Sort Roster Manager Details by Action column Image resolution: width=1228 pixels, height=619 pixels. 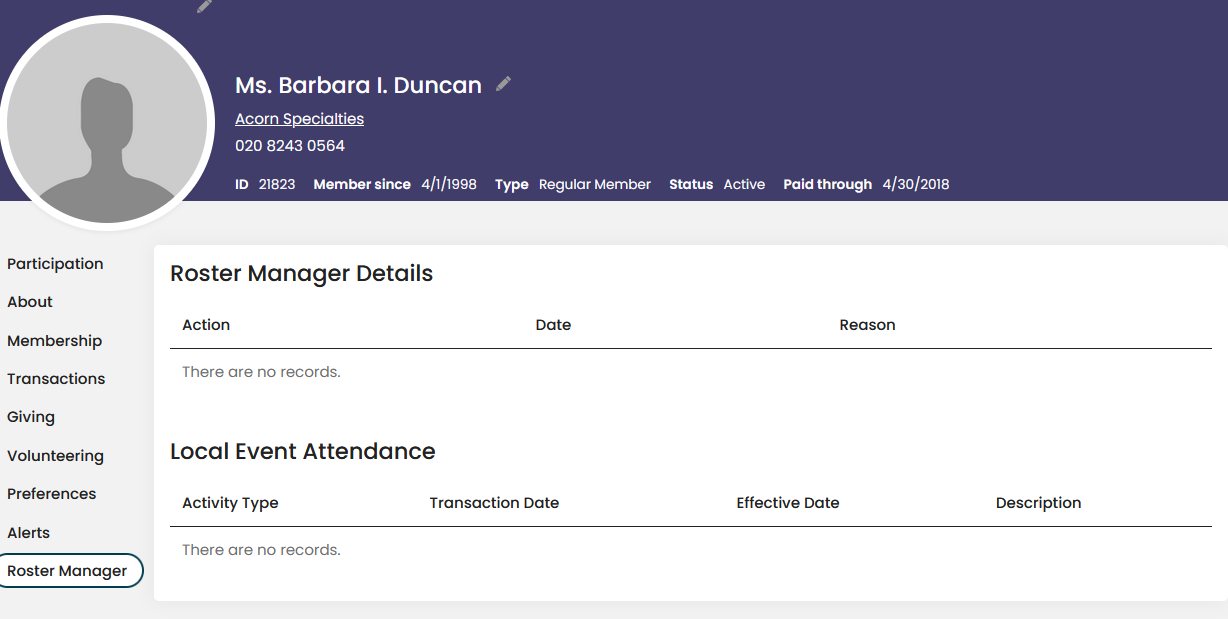[206, 325]
